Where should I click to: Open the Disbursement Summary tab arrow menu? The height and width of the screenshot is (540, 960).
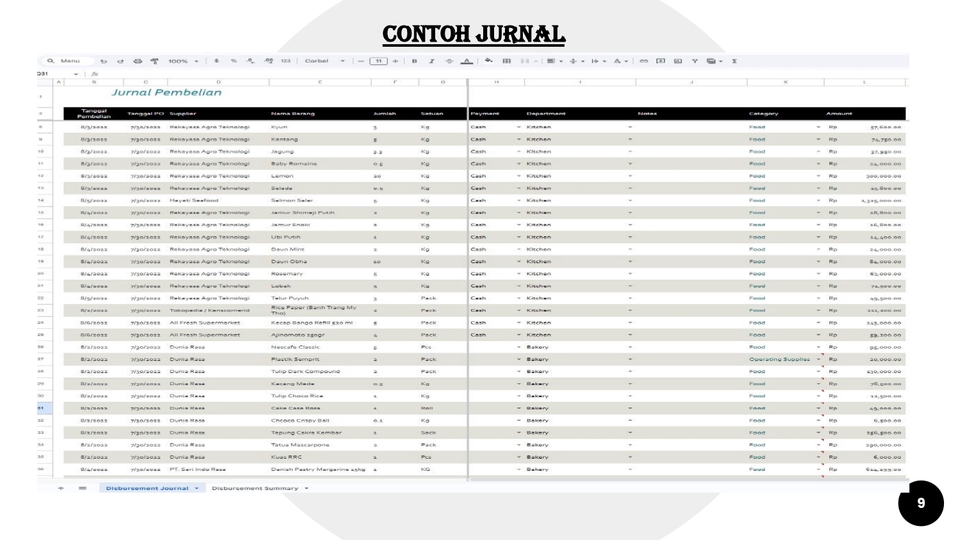point(306,488)
